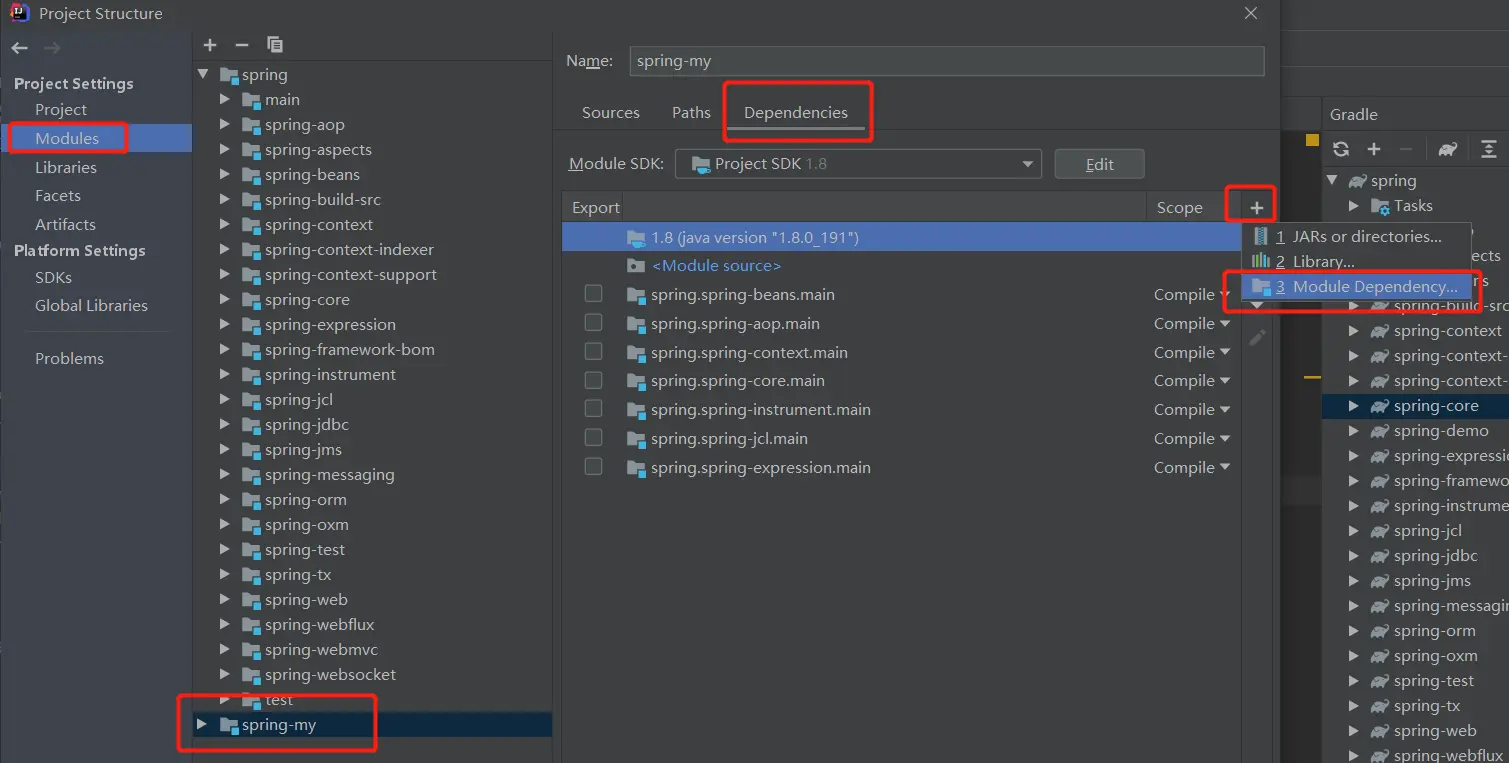The height and width of the screenshot is (763, 1509).
Task: Tick the Export checkbox for spring.spring-context.main
Action: 594,352
